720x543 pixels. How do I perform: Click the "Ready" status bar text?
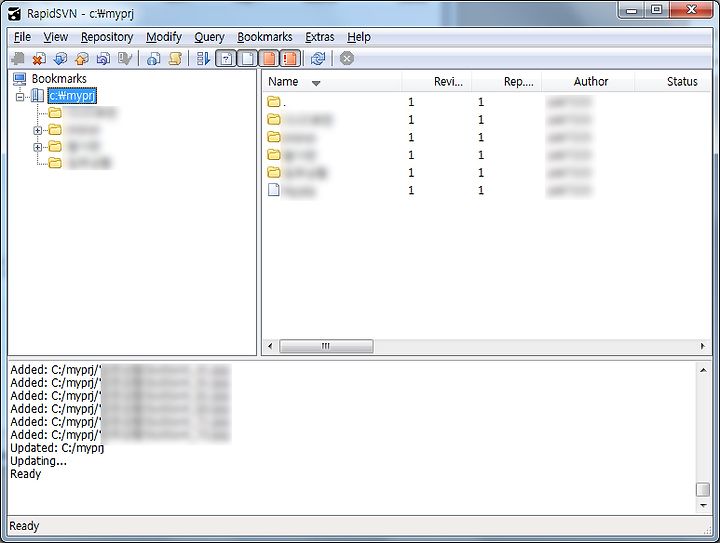[24, 526]
